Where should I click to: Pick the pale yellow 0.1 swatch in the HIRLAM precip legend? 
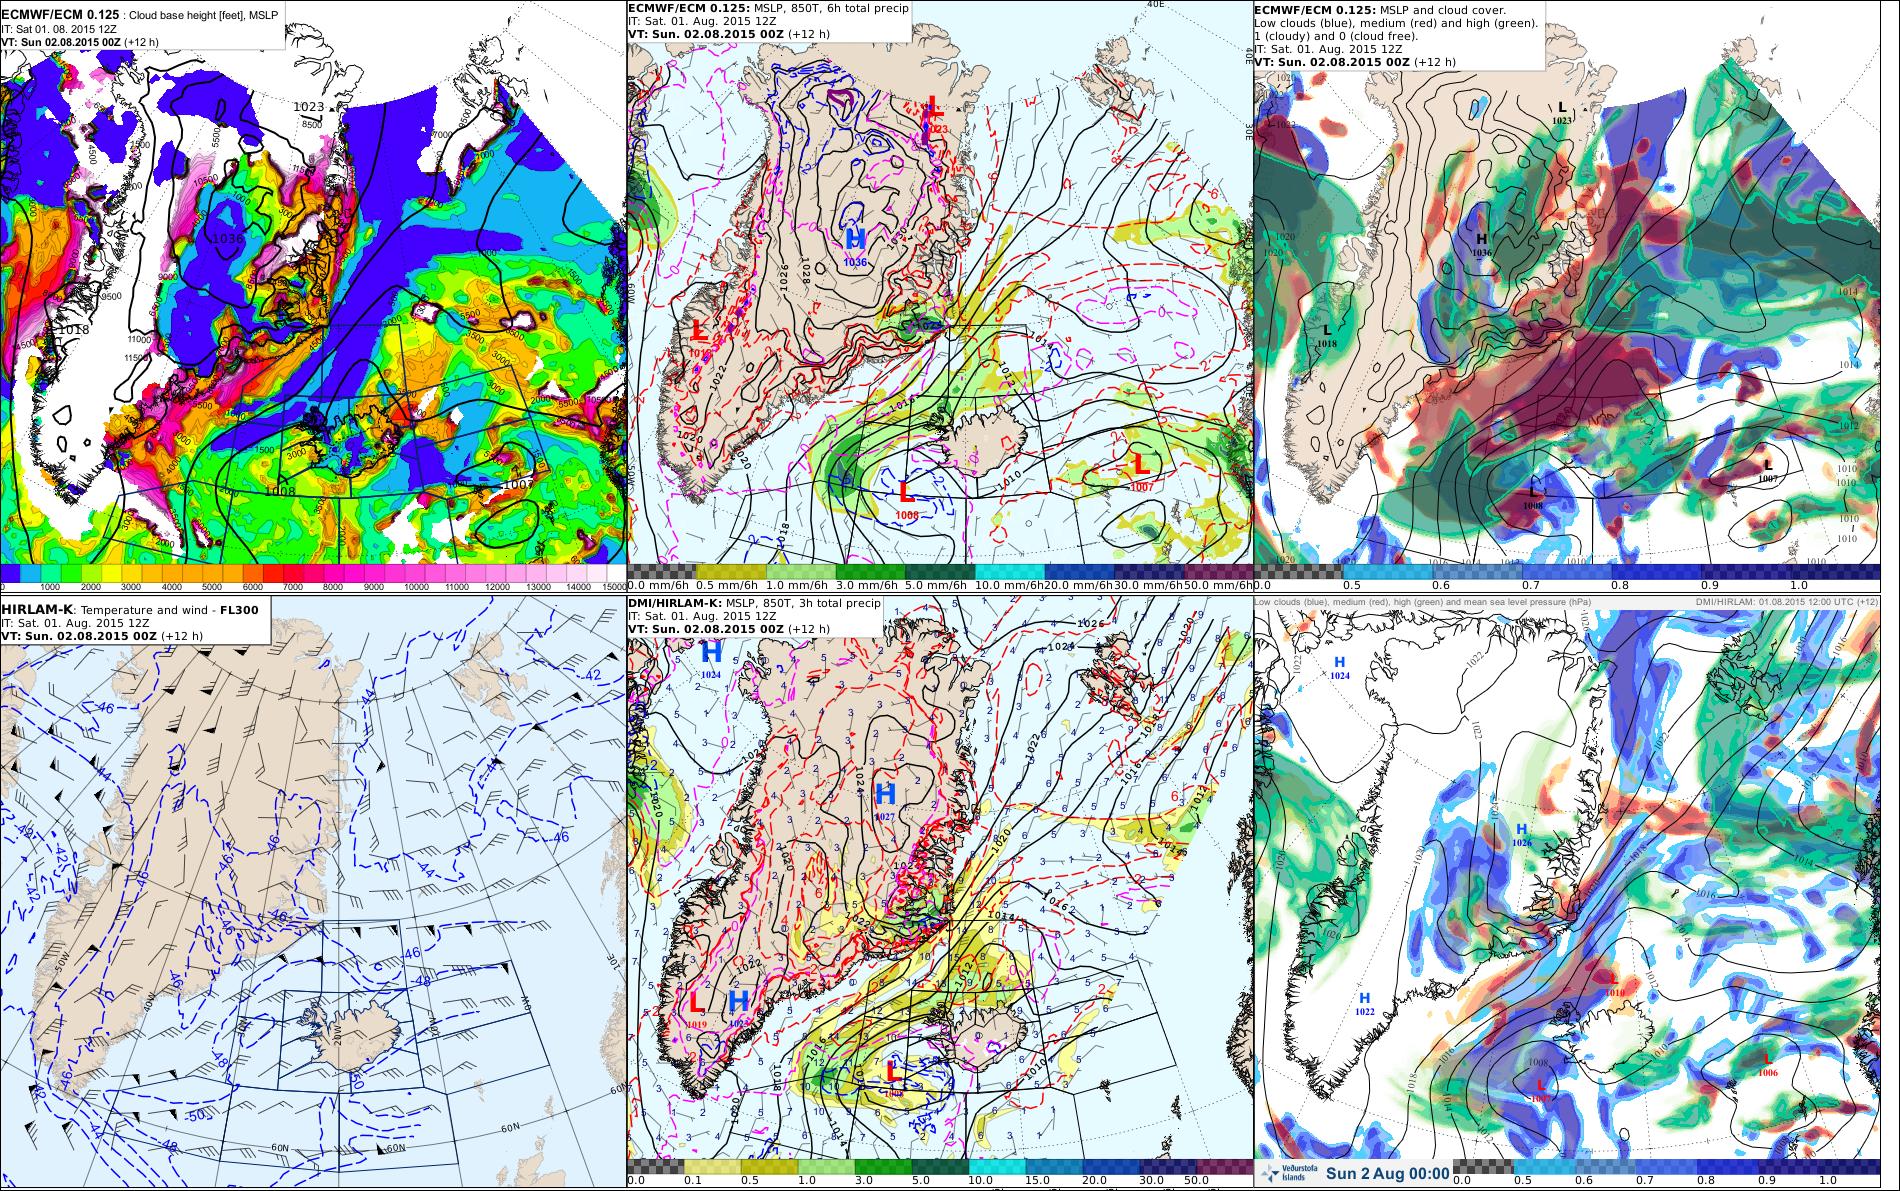point(711,1166)
